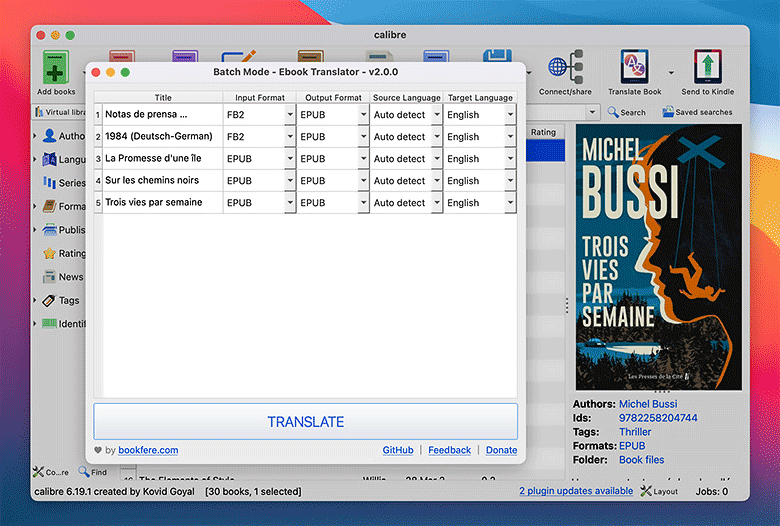Select the title cell La Promesse d'une île
This screenshot has height=526, width=780.
(x=163, y=158)
